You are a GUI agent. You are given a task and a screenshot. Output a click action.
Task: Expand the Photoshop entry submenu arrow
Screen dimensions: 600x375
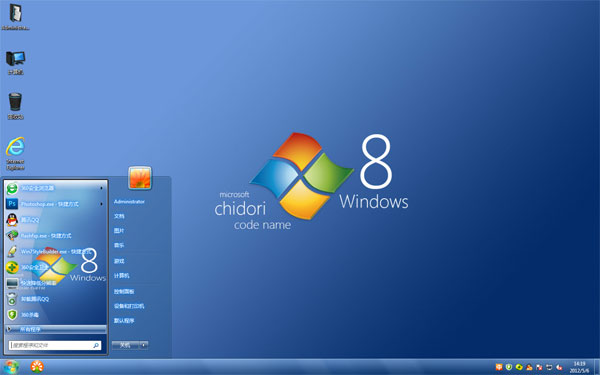tap(101, 204)
